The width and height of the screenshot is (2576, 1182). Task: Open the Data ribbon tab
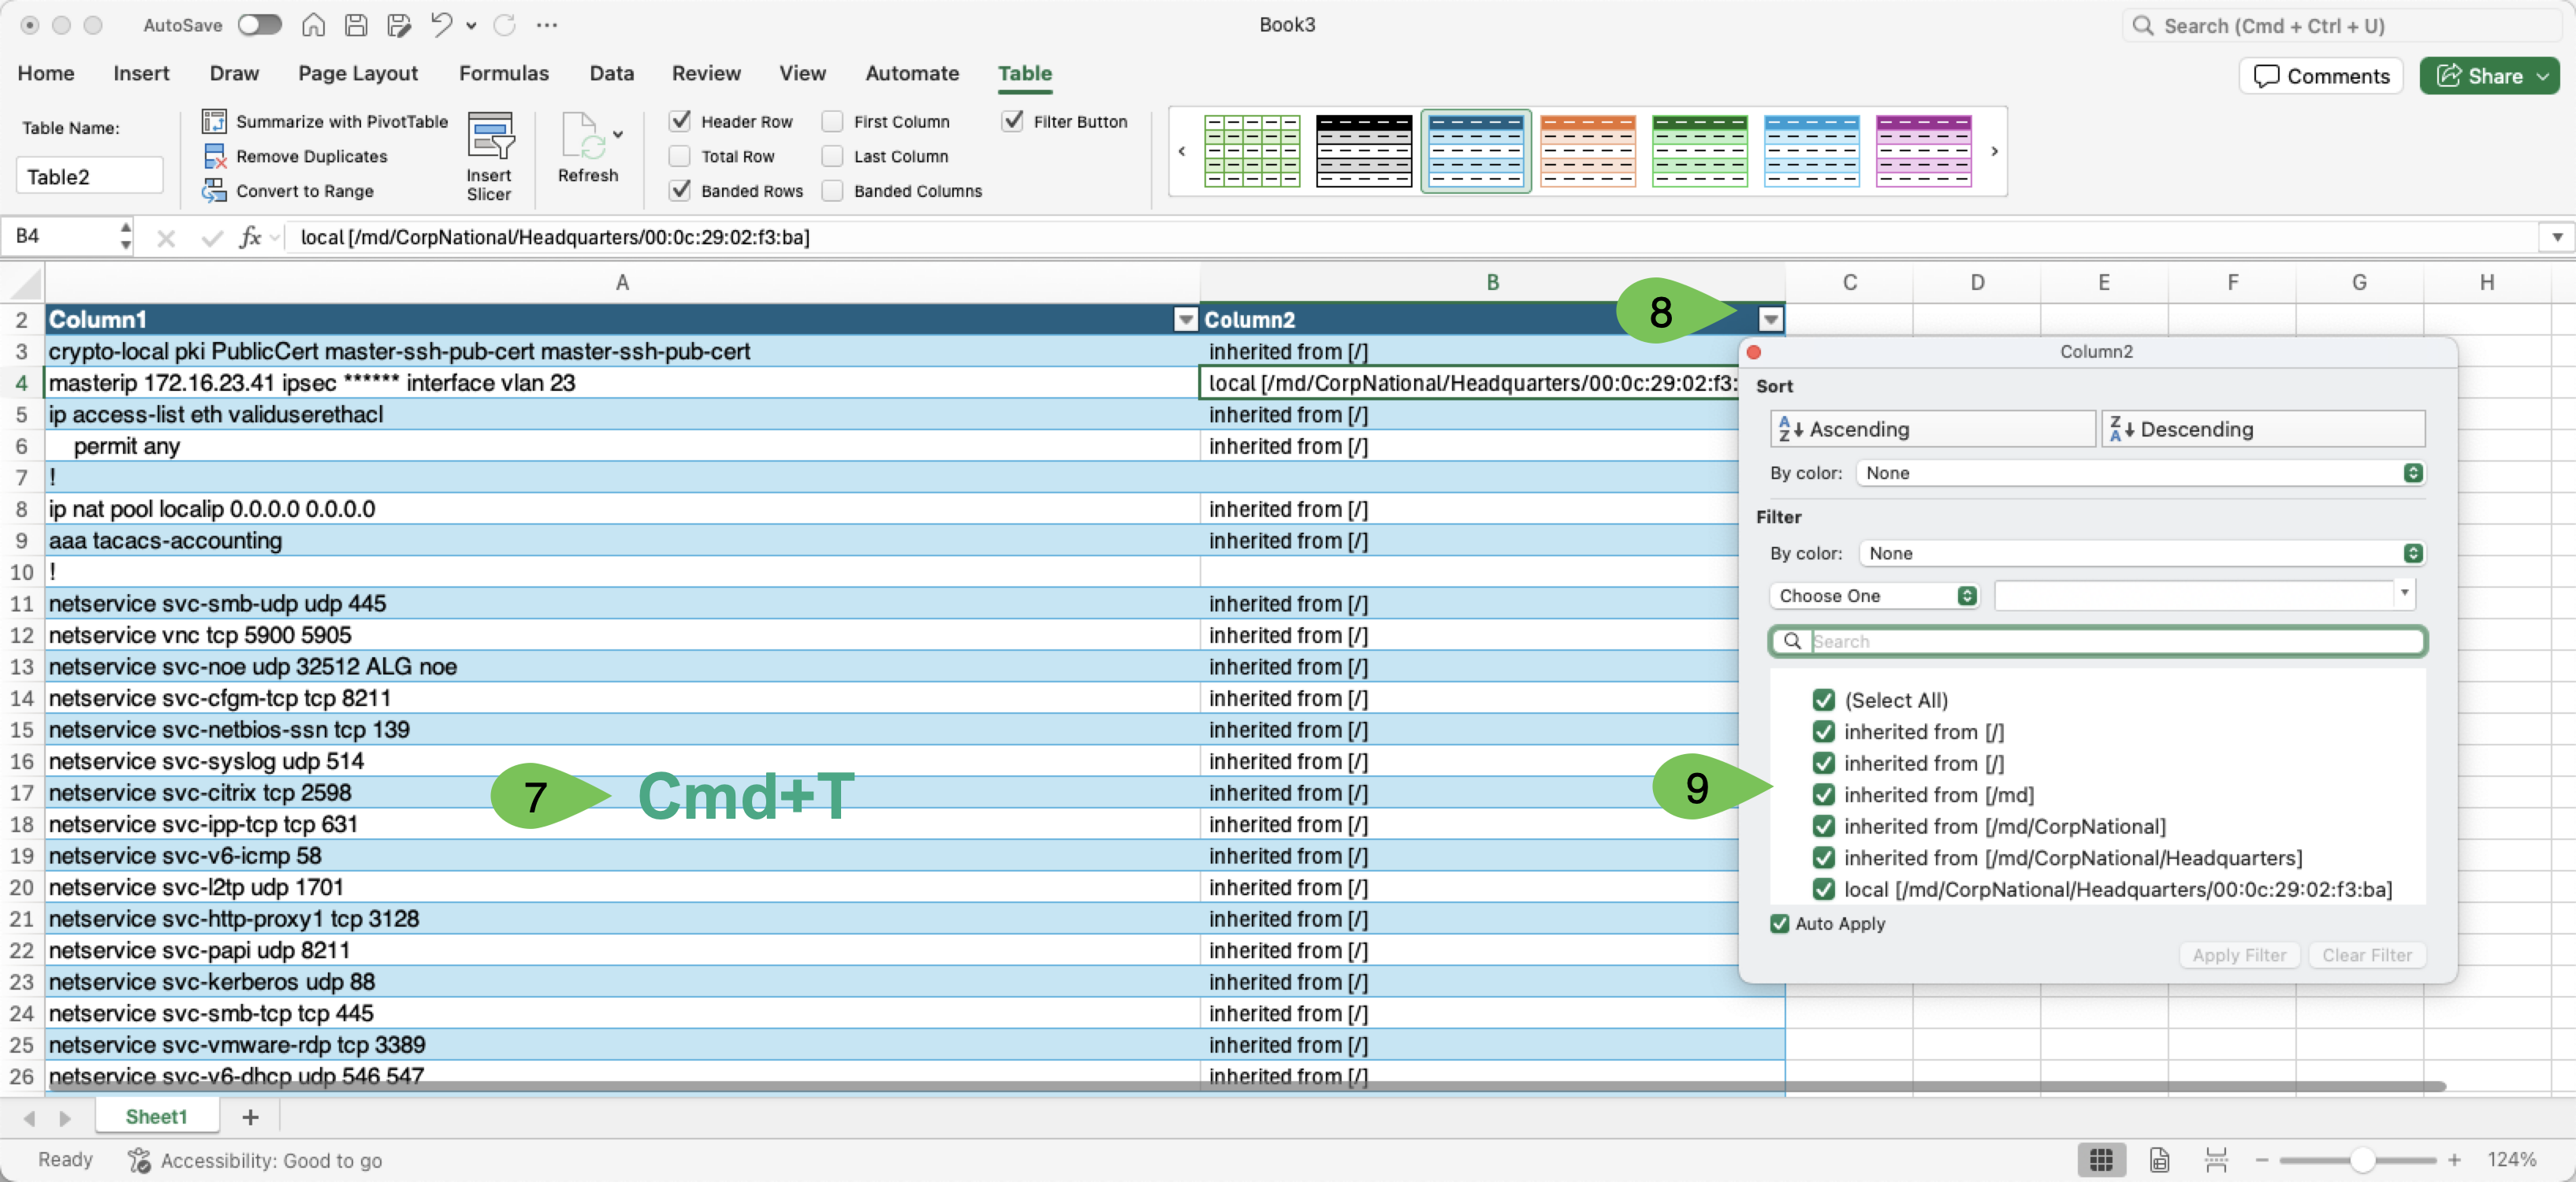click(x=611, y=73)
